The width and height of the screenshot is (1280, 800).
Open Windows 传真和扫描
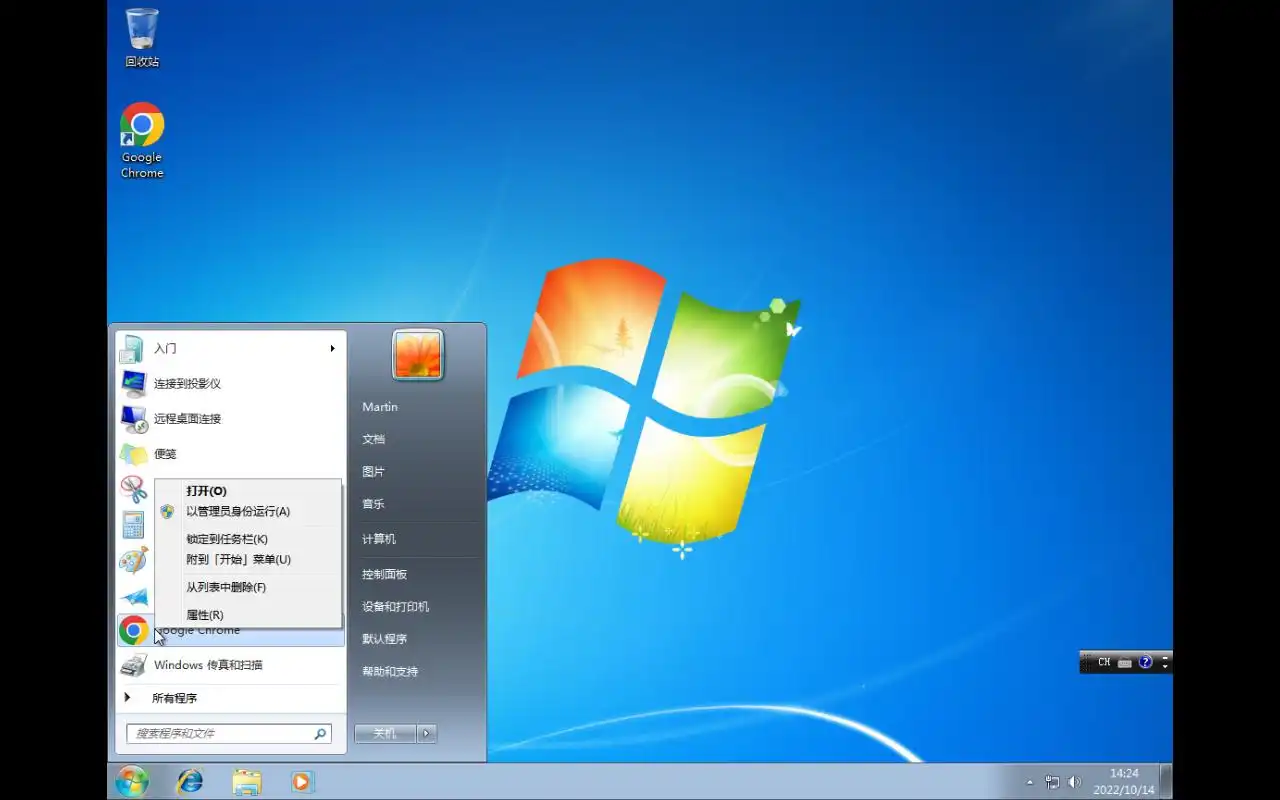pos(231,665)
